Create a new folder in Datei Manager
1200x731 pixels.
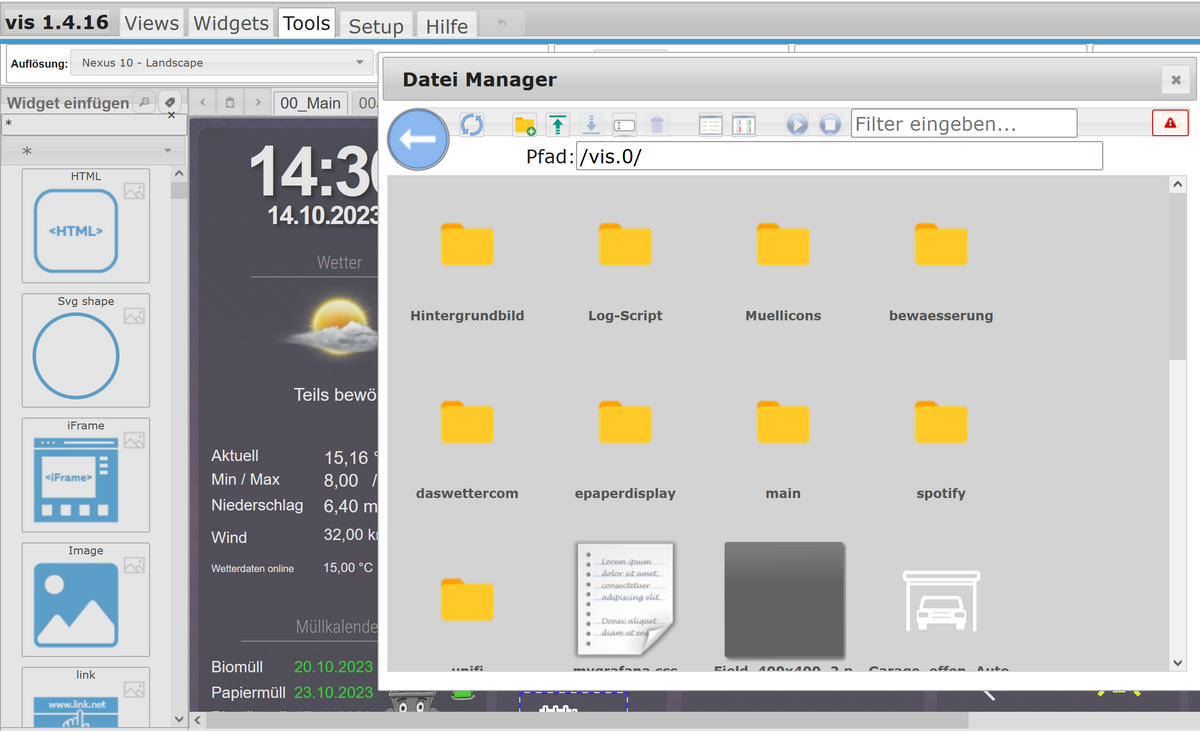[x=525, y=125]
